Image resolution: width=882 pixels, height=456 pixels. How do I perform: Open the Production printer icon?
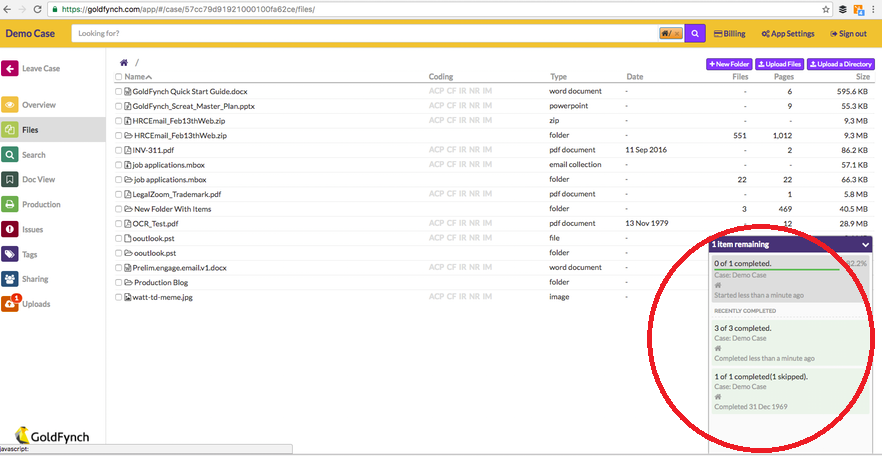pyautogui.click(x=10, y=205)
